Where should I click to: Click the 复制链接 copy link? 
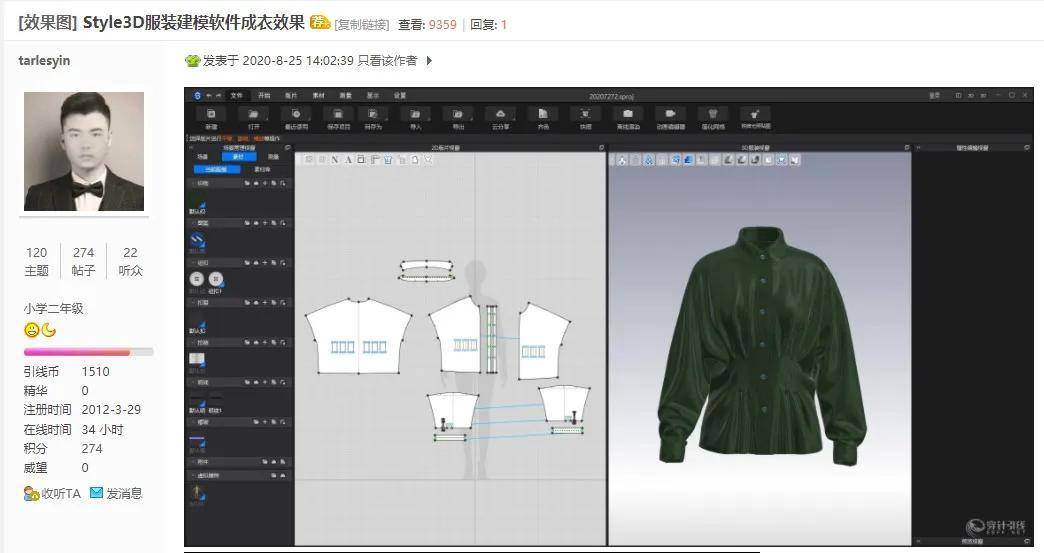tap(362, 25)
